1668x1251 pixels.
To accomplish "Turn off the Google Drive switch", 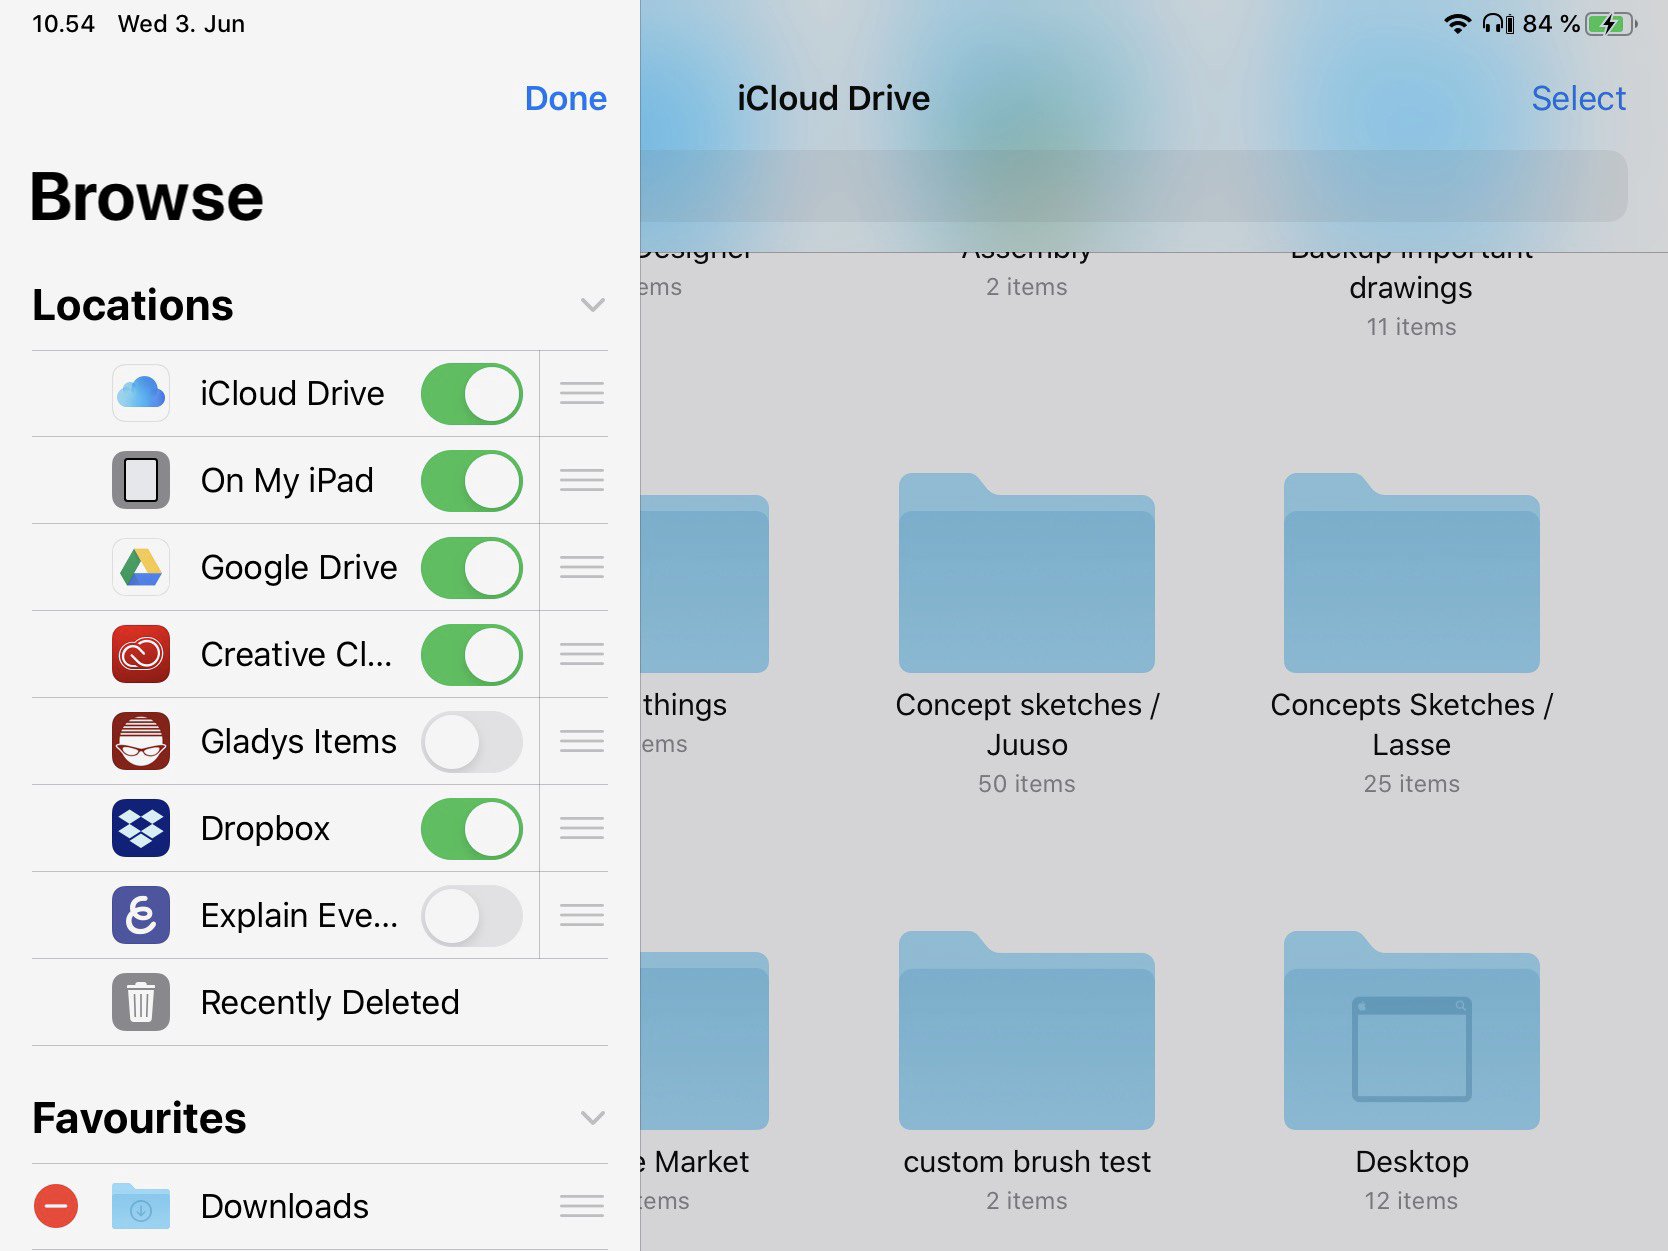I will 472,567.
